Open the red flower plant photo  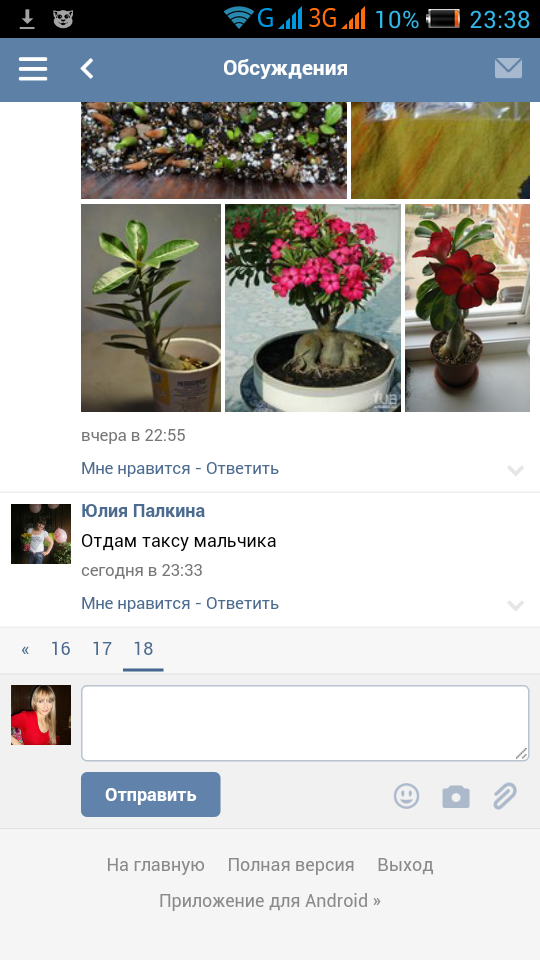pos(467,308)
